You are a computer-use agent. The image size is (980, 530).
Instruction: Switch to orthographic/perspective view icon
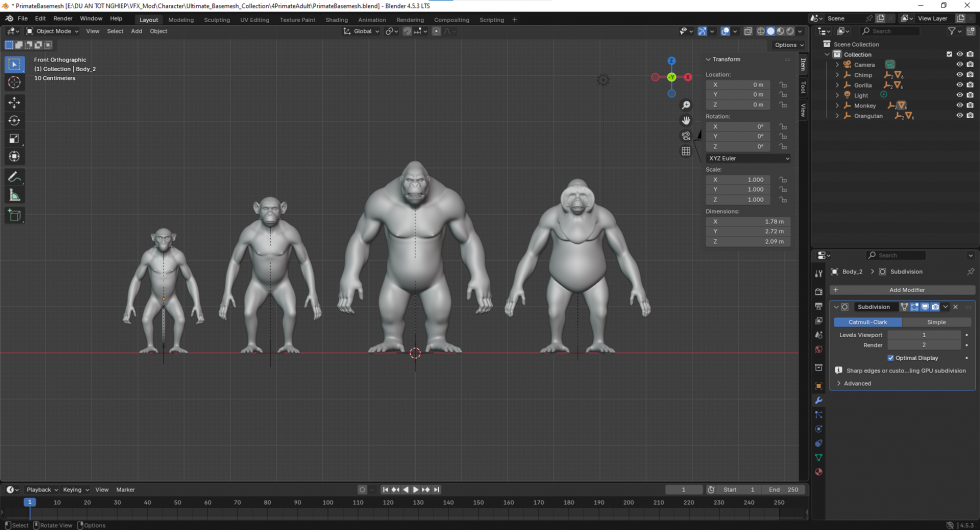pyautogui.click(x=686, y=151)
